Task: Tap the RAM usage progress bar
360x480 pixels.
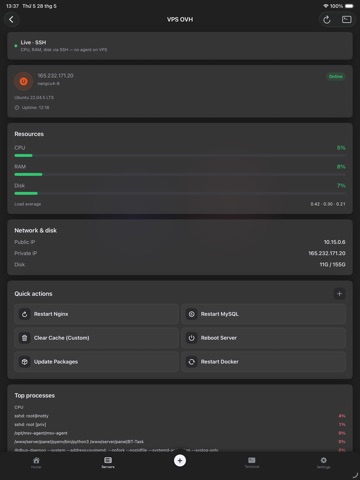Action: 180,174
